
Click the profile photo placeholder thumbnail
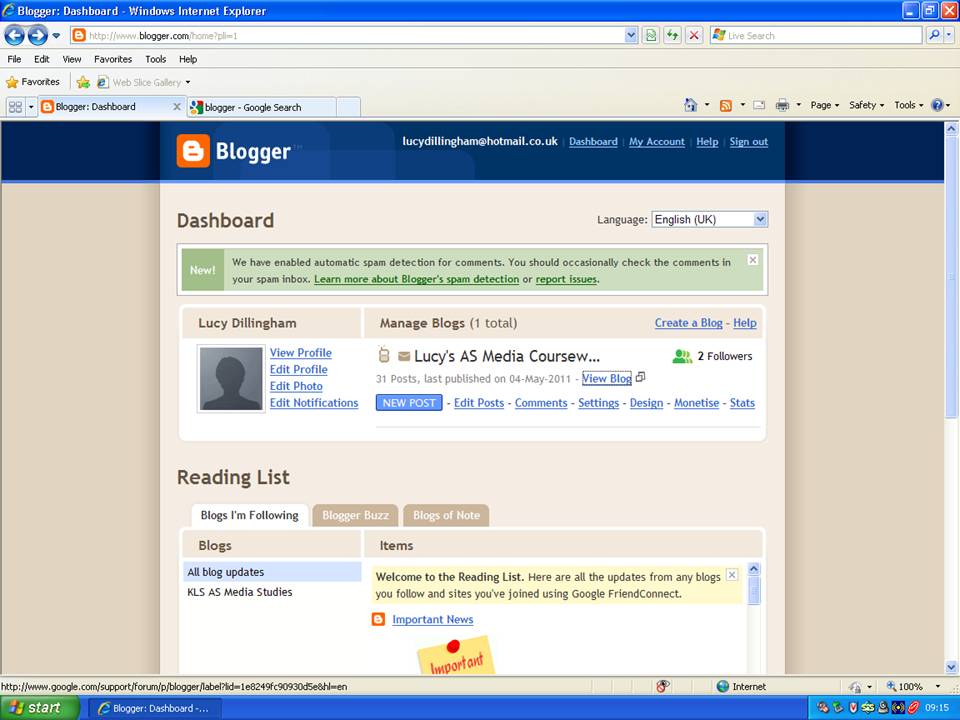pyautogui.click(x=231, y=378)
